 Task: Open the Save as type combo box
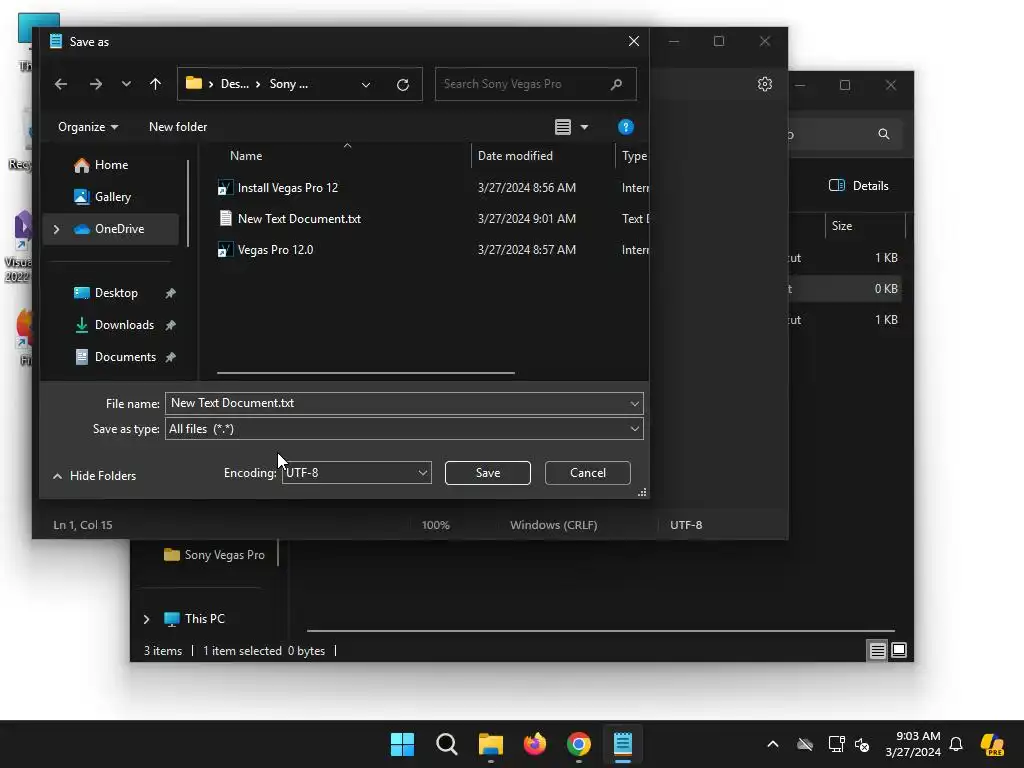(404, 429)
